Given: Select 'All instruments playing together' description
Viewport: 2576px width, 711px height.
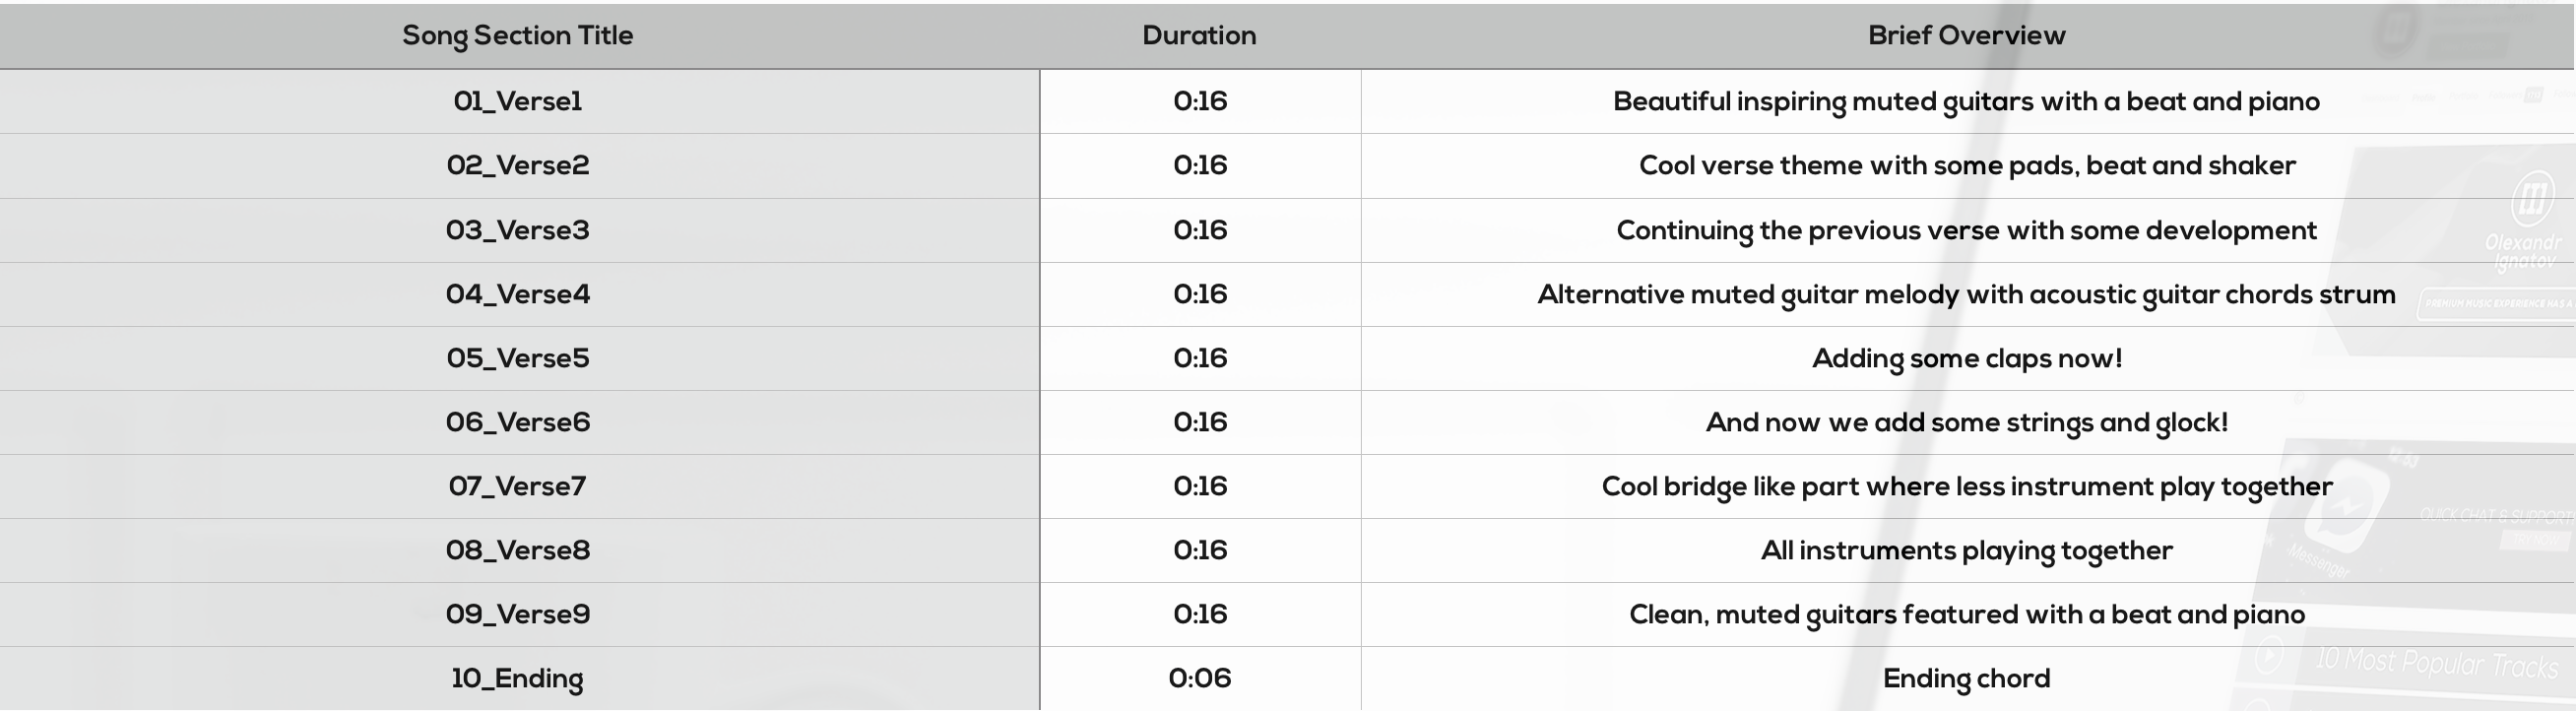Looking at the screenshot, I should click(x=1966, y=551).
